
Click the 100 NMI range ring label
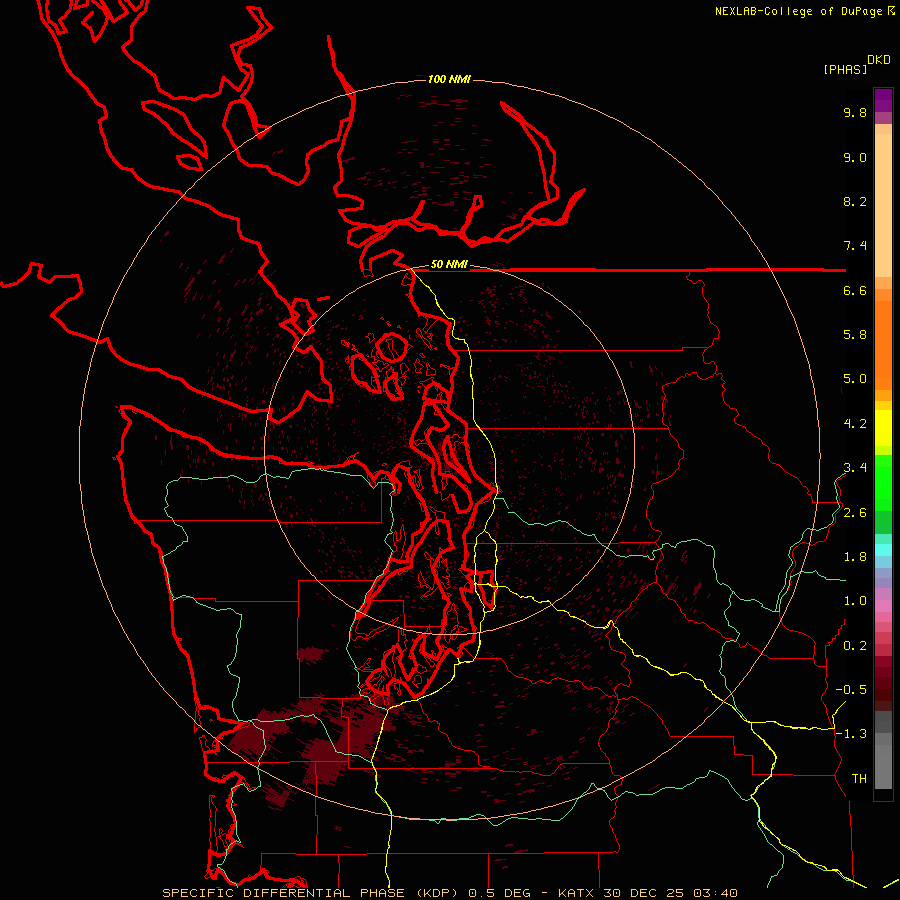(x=449, y=79)
